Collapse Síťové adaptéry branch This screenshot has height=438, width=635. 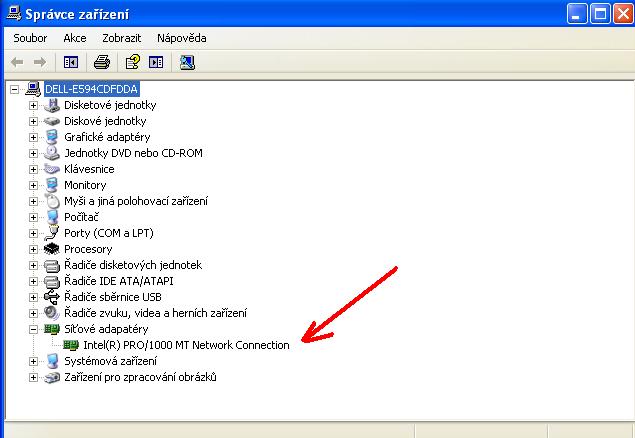[33, 329]
